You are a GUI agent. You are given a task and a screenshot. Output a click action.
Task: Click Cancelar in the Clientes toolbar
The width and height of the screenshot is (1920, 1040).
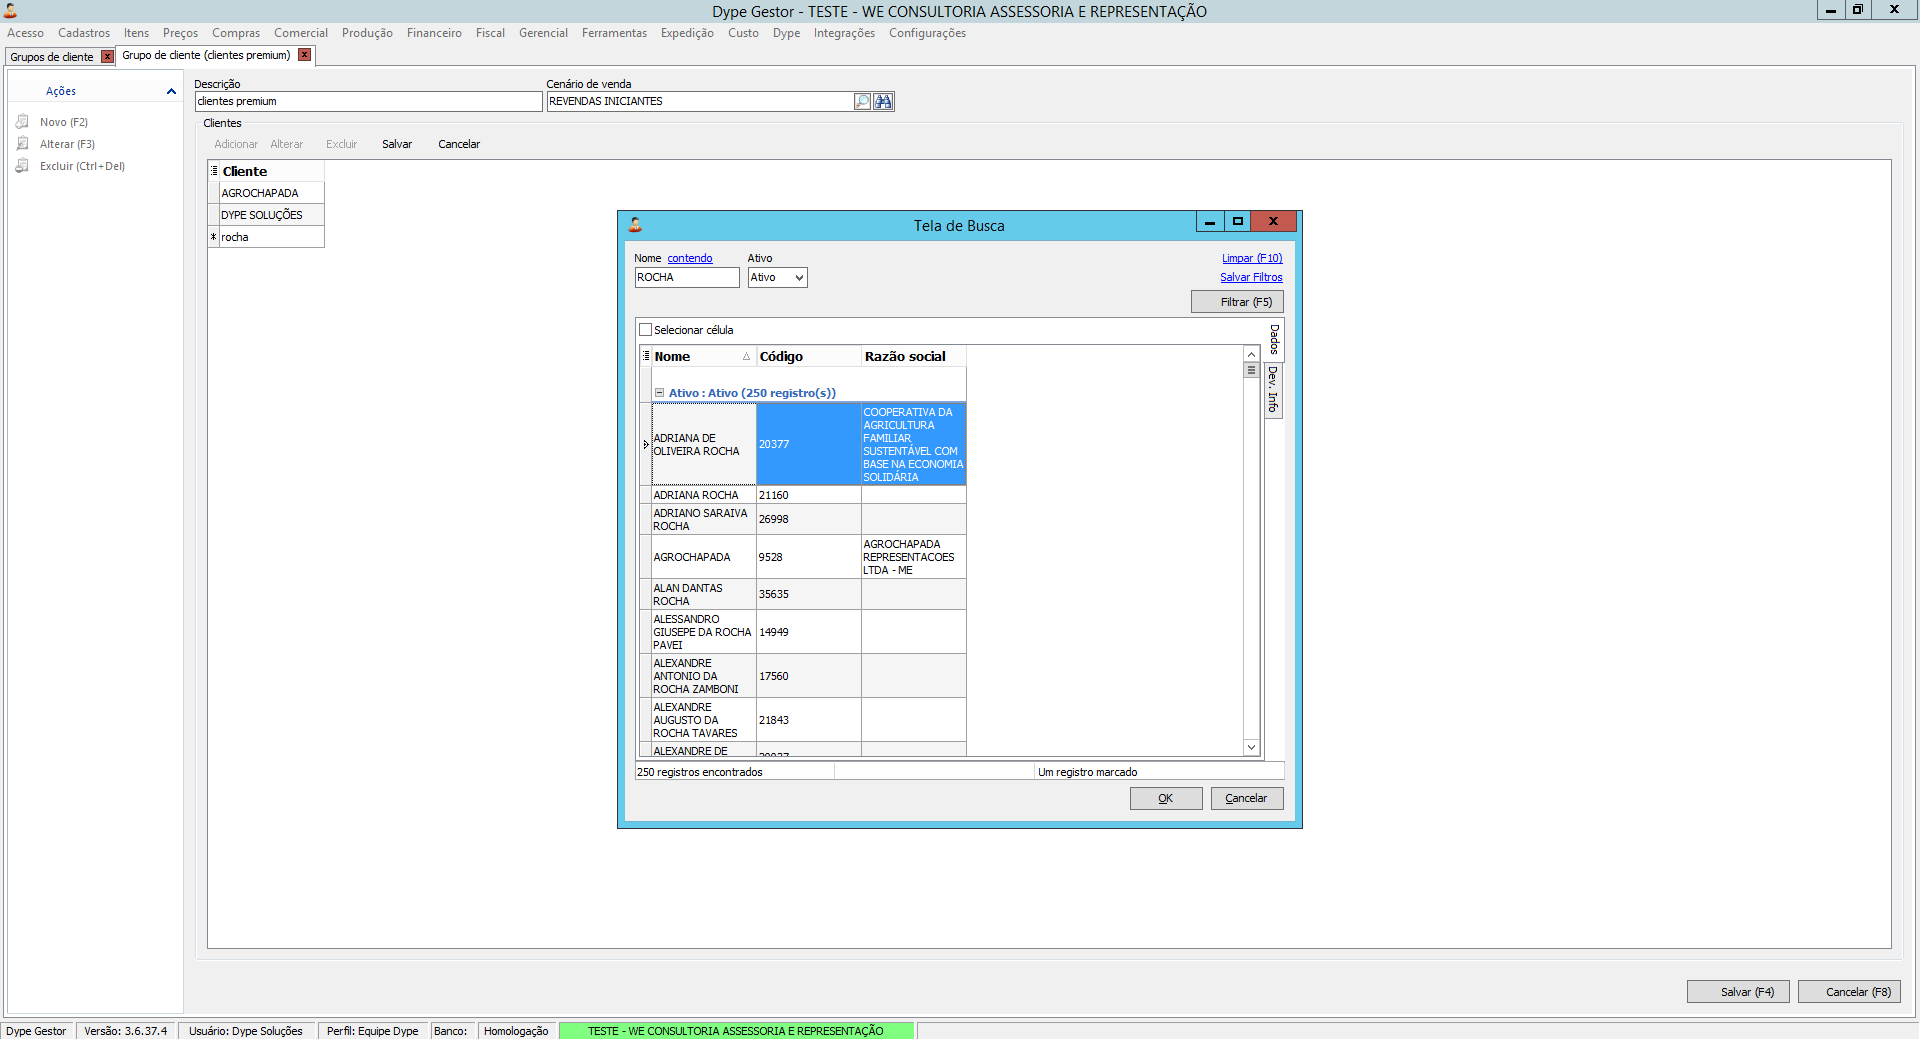(x=459, y=144)
